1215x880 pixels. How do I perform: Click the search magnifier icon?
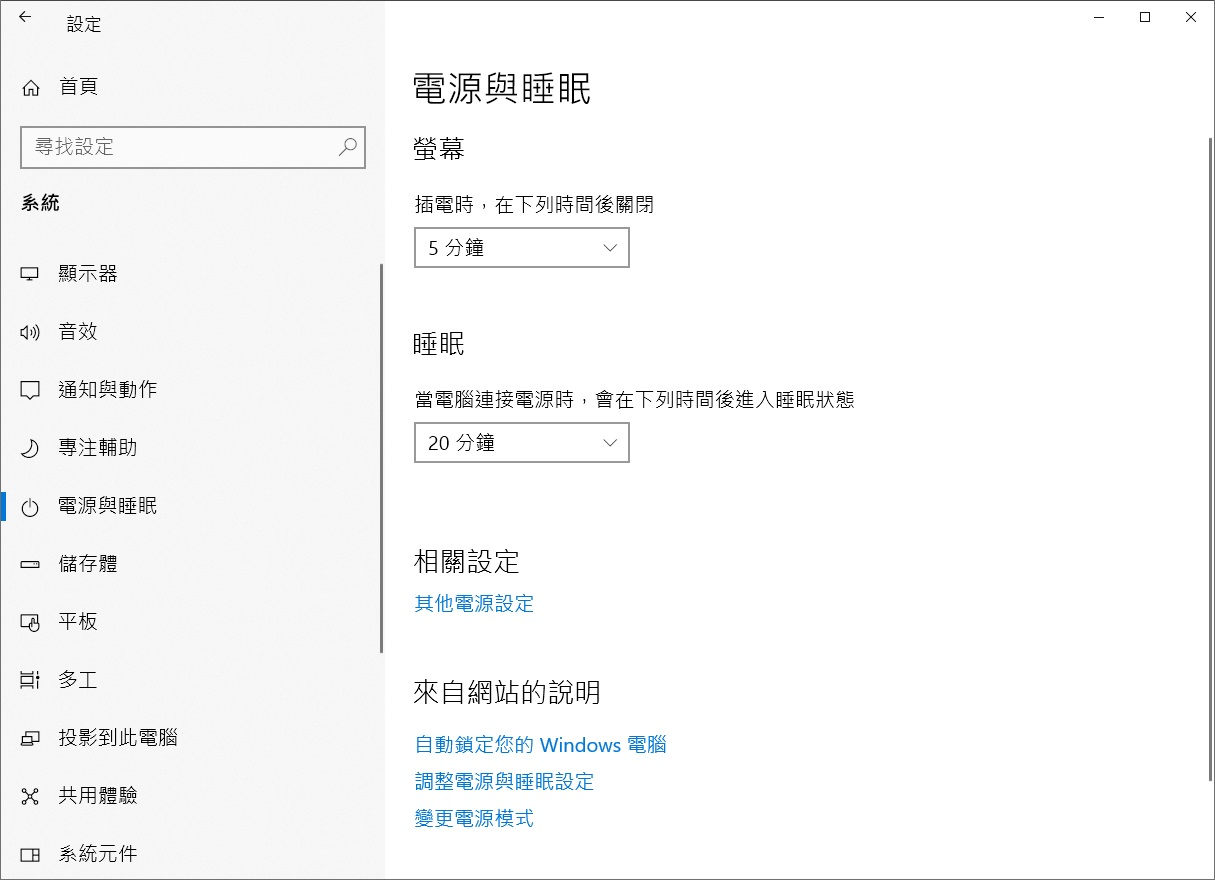(347, 147)
